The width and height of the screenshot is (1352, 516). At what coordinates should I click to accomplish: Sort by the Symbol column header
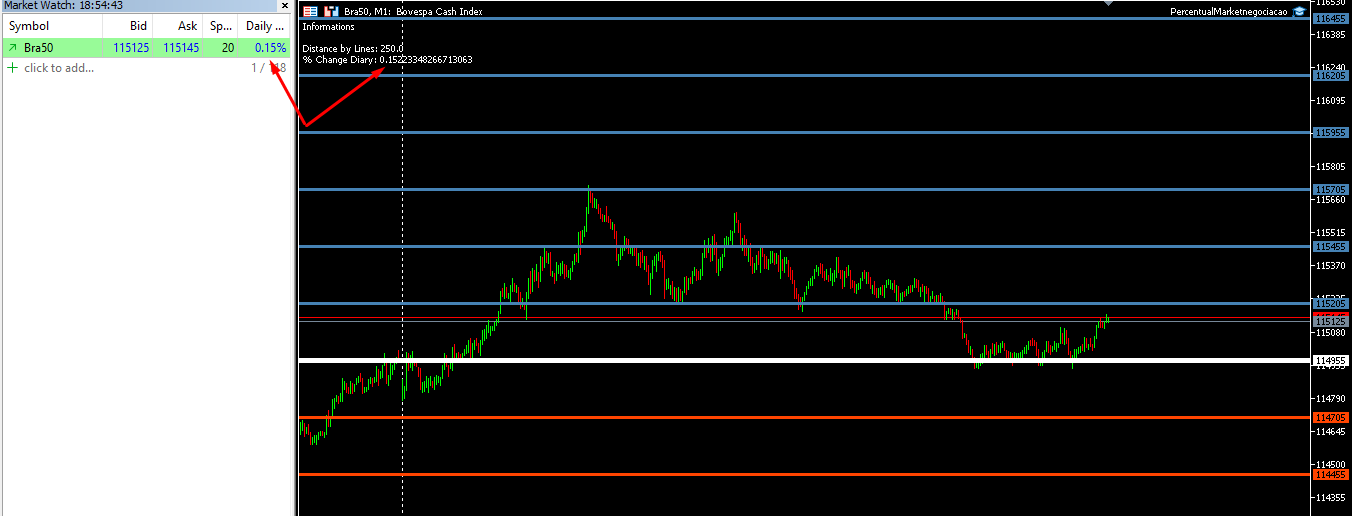[x=52, y=26]
